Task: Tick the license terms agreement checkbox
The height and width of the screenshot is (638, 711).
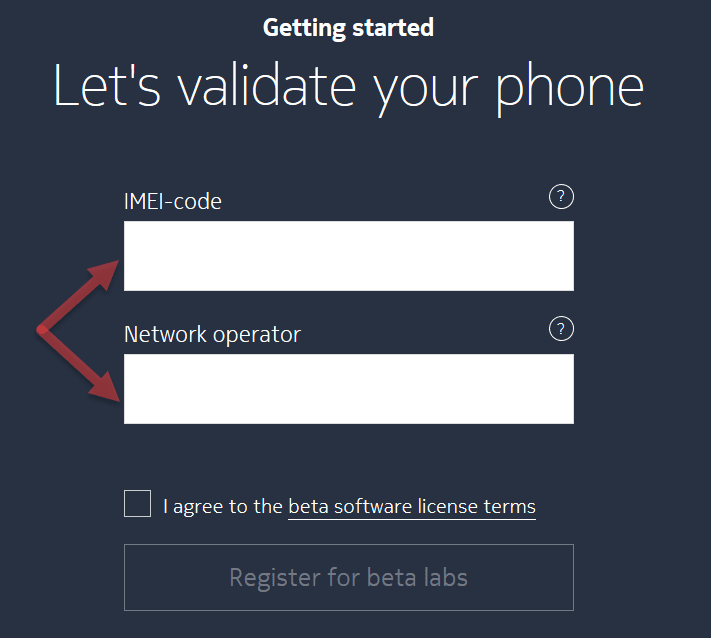Action: point(137,504)
